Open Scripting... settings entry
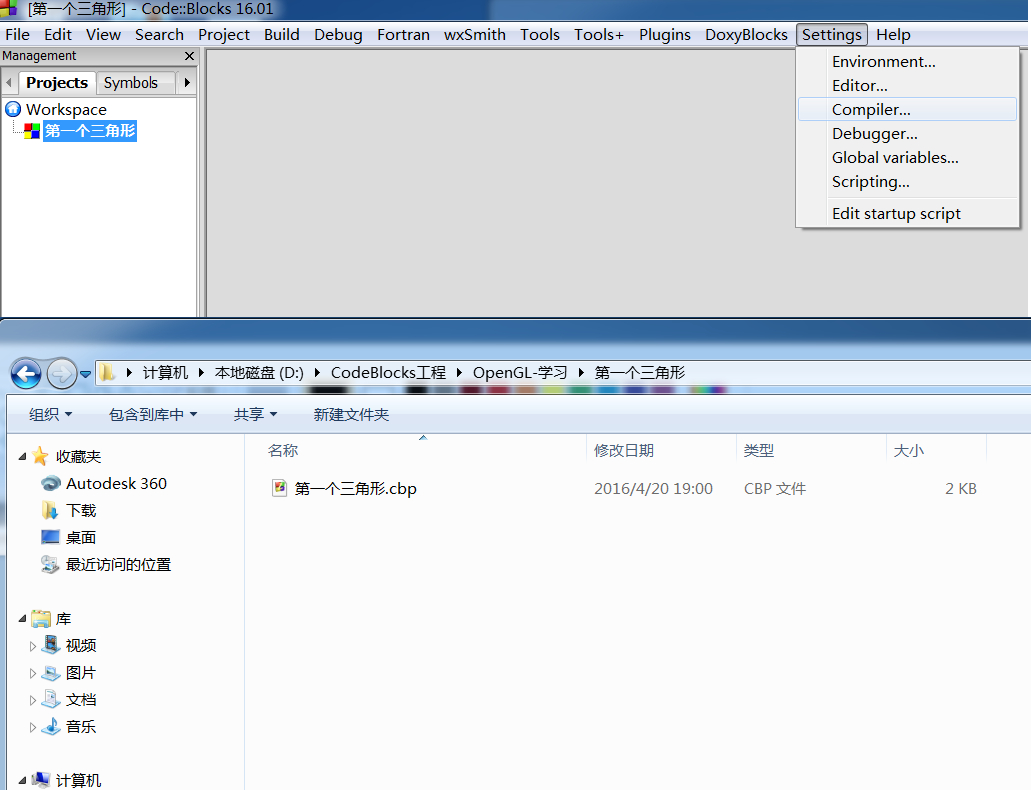 pos(907,182)
